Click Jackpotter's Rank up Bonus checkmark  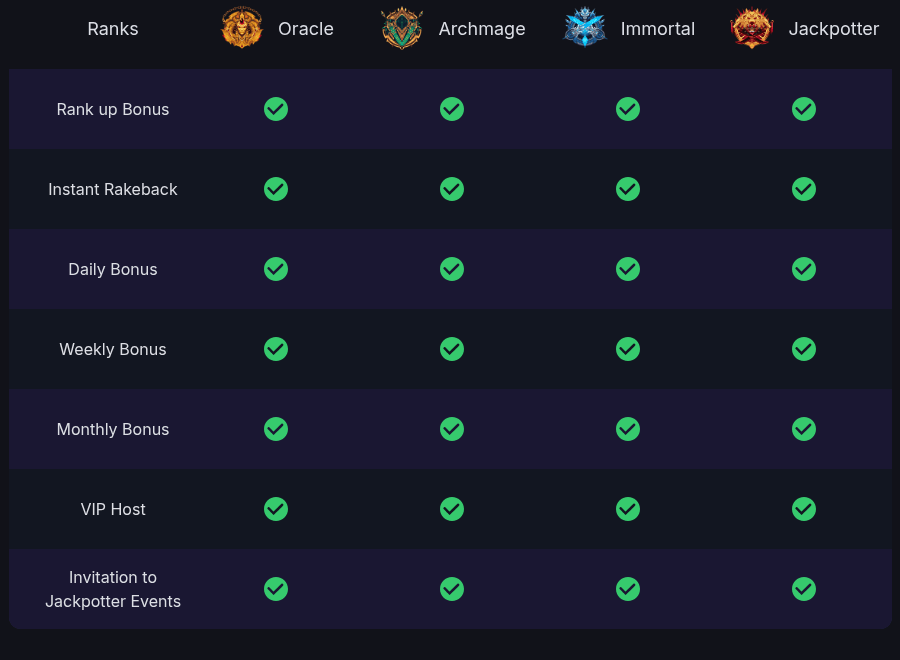[804, 109]
